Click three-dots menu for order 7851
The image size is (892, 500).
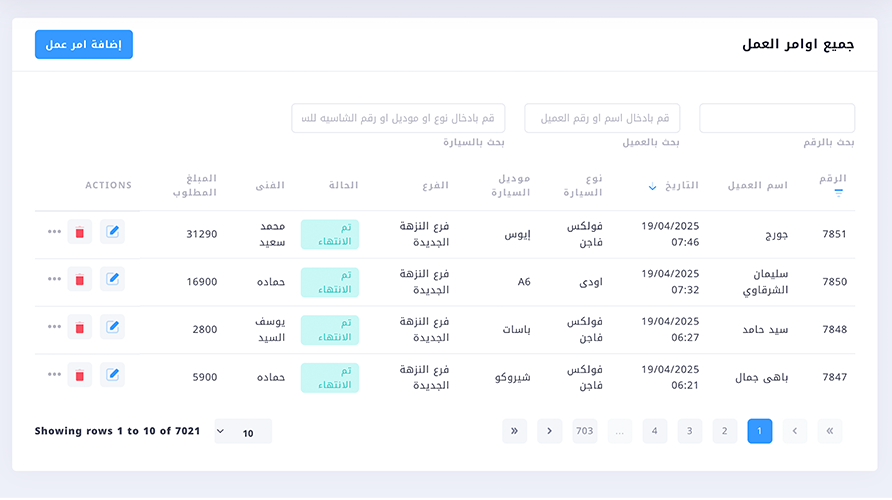[54, 232]
